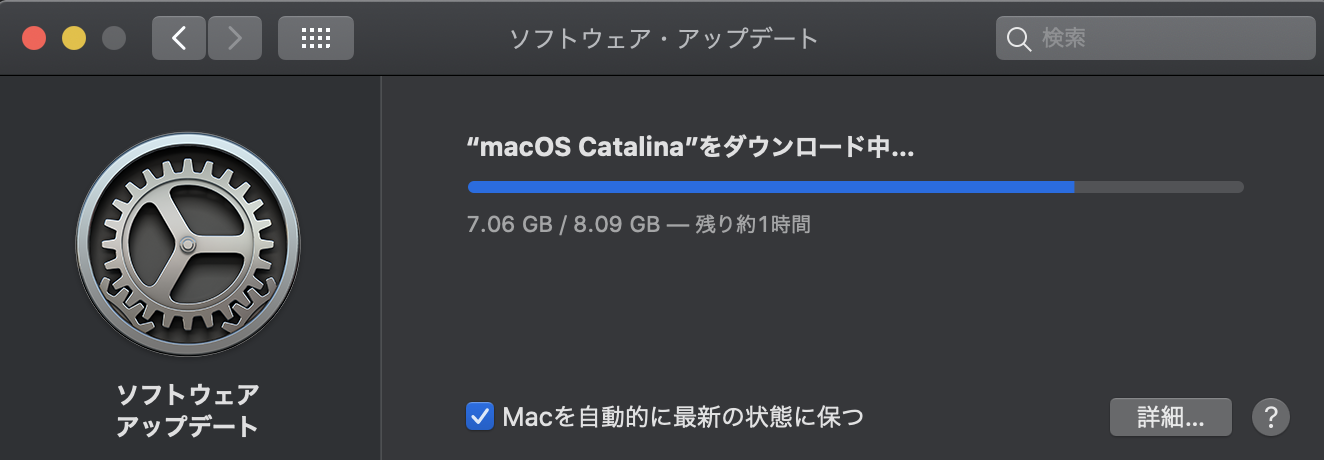Click the gray unfilled end of the progress bar
Viewport: 1324px width, 460px height.
tap(1160, 187)
